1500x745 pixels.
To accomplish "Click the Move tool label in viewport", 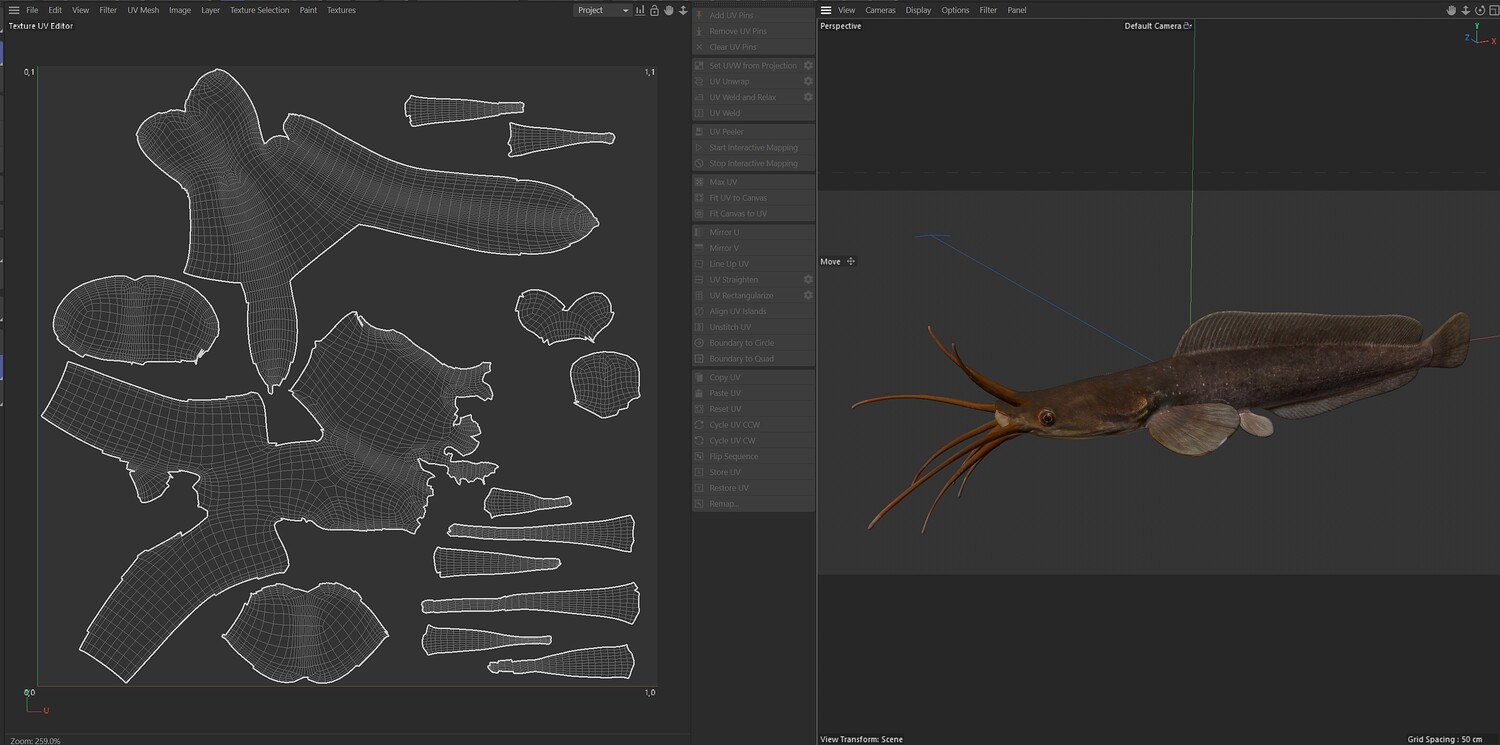I will pos(830,262).
